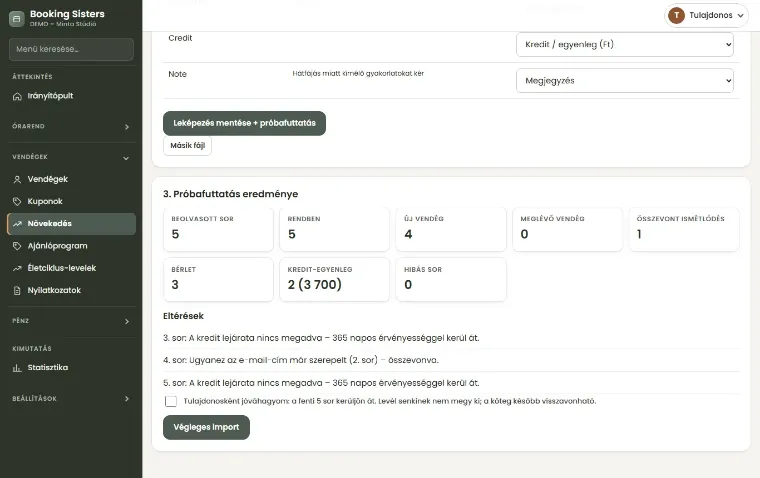Viewport: 760px width, 478px height.
Task: Click the Bérlet stat card
Action: 218,280
